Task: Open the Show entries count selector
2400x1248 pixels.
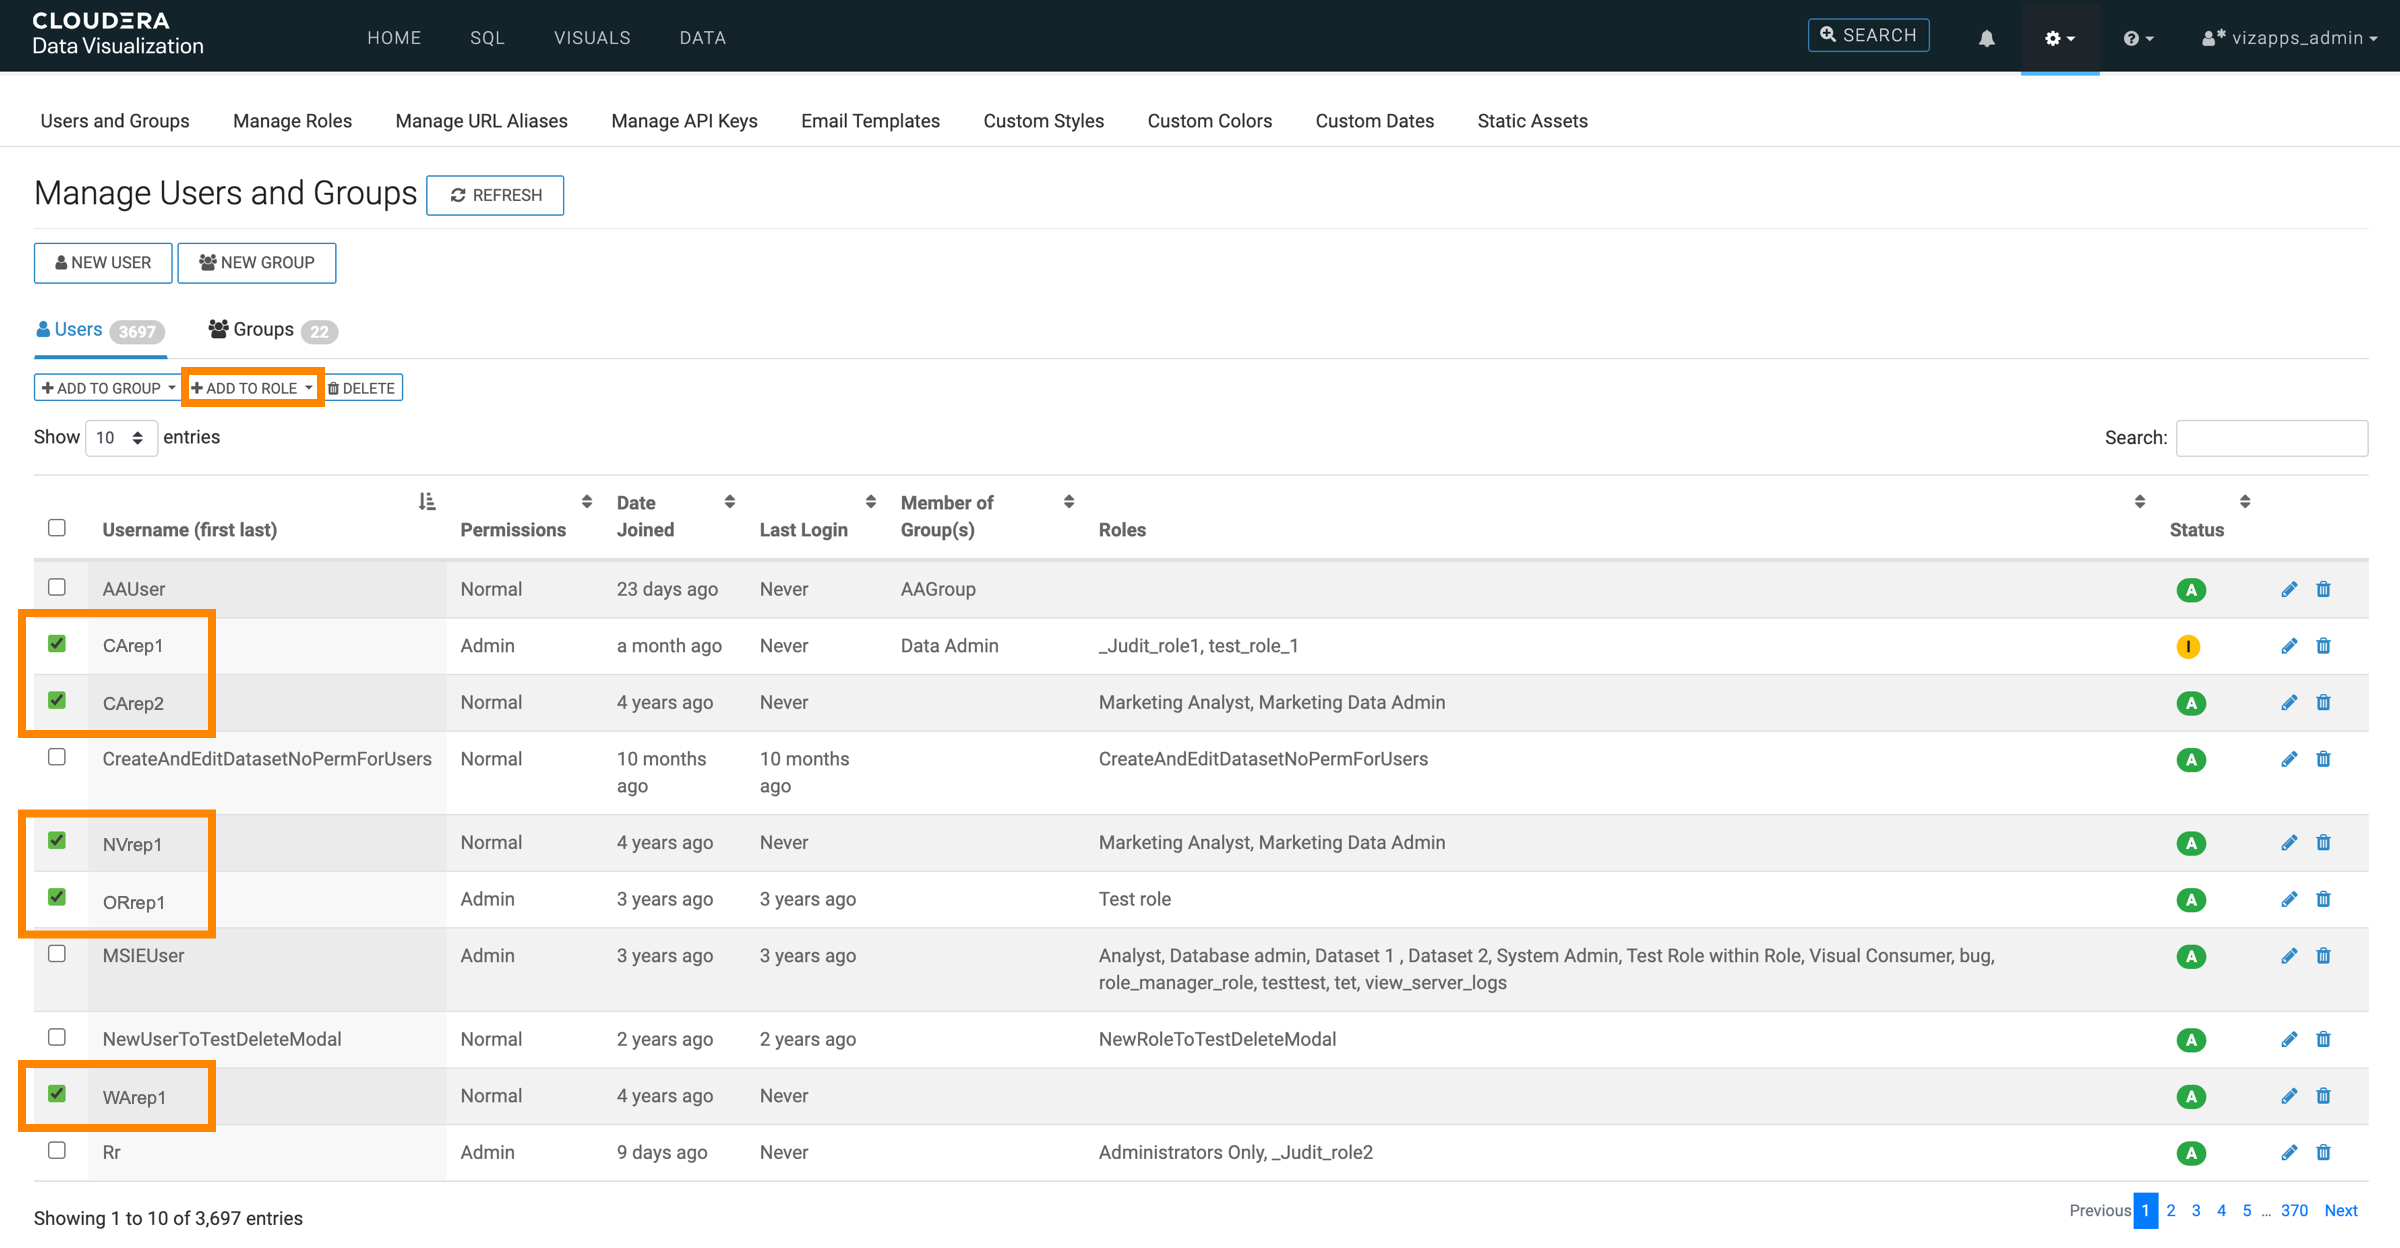Action: (120, 438)
